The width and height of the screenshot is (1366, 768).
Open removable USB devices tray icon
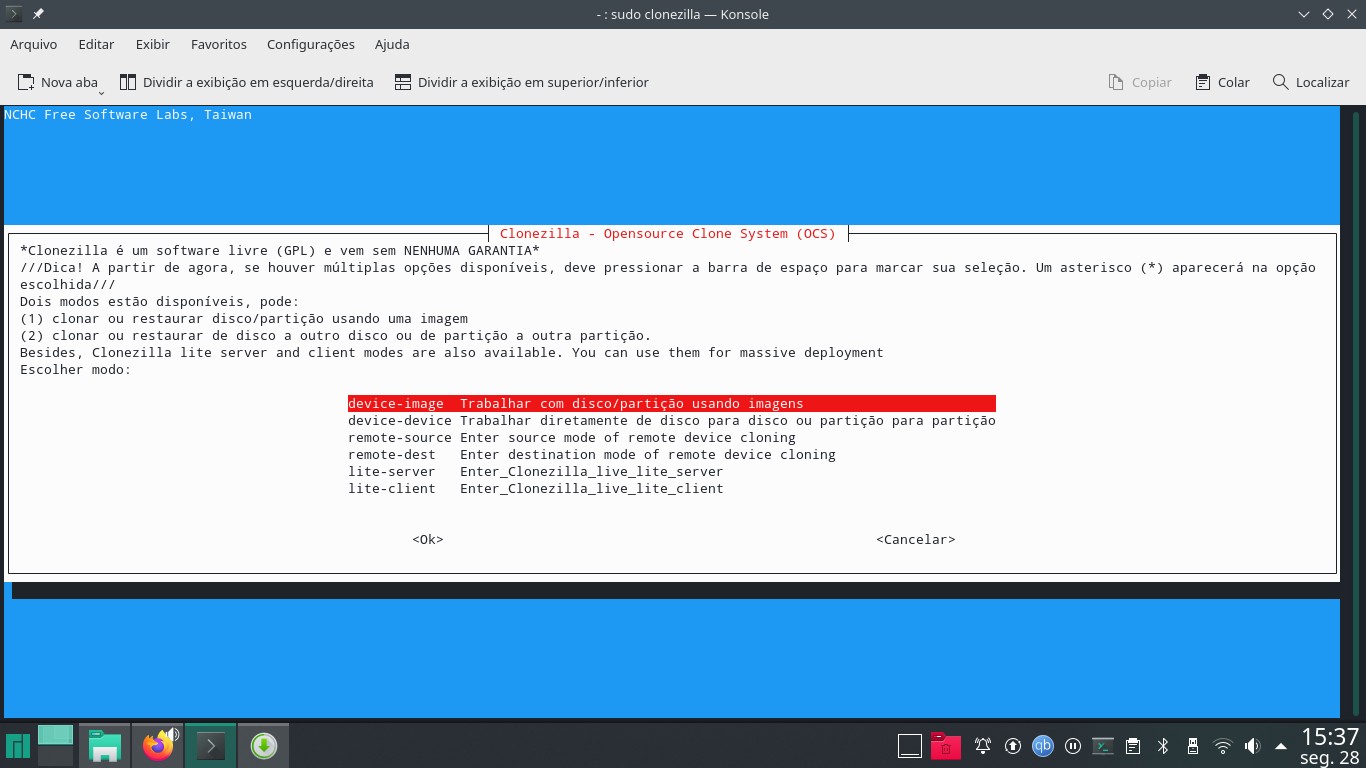1192,746
